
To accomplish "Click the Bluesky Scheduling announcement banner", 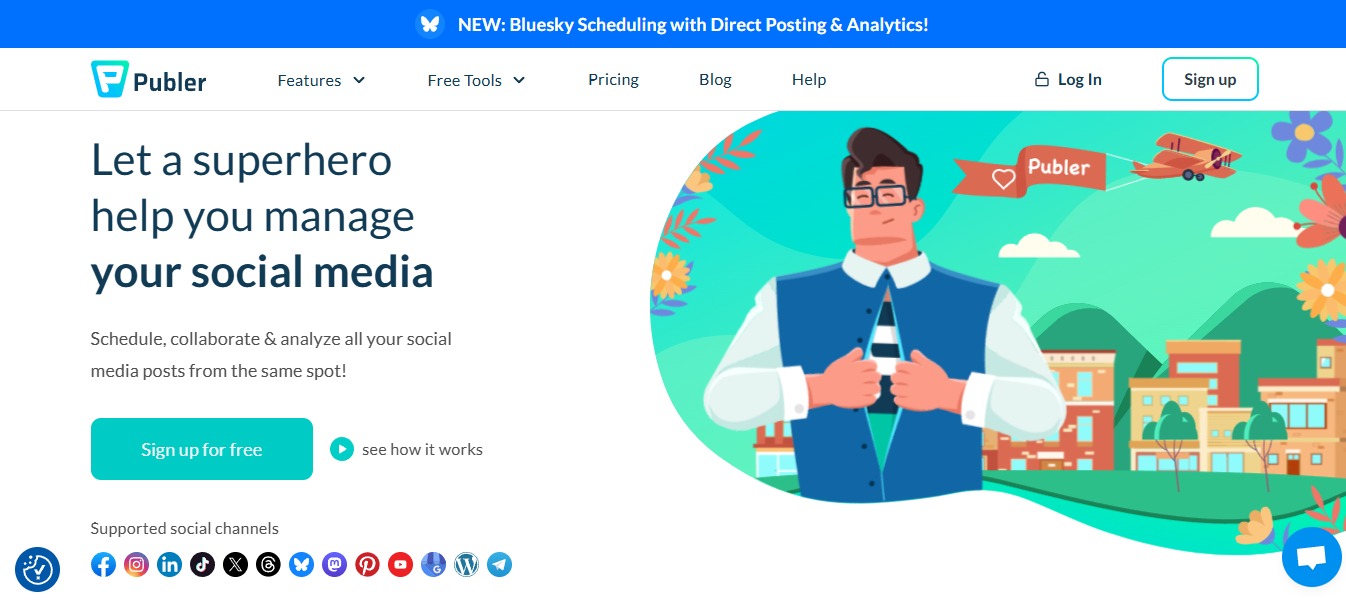I will point(673,23).
